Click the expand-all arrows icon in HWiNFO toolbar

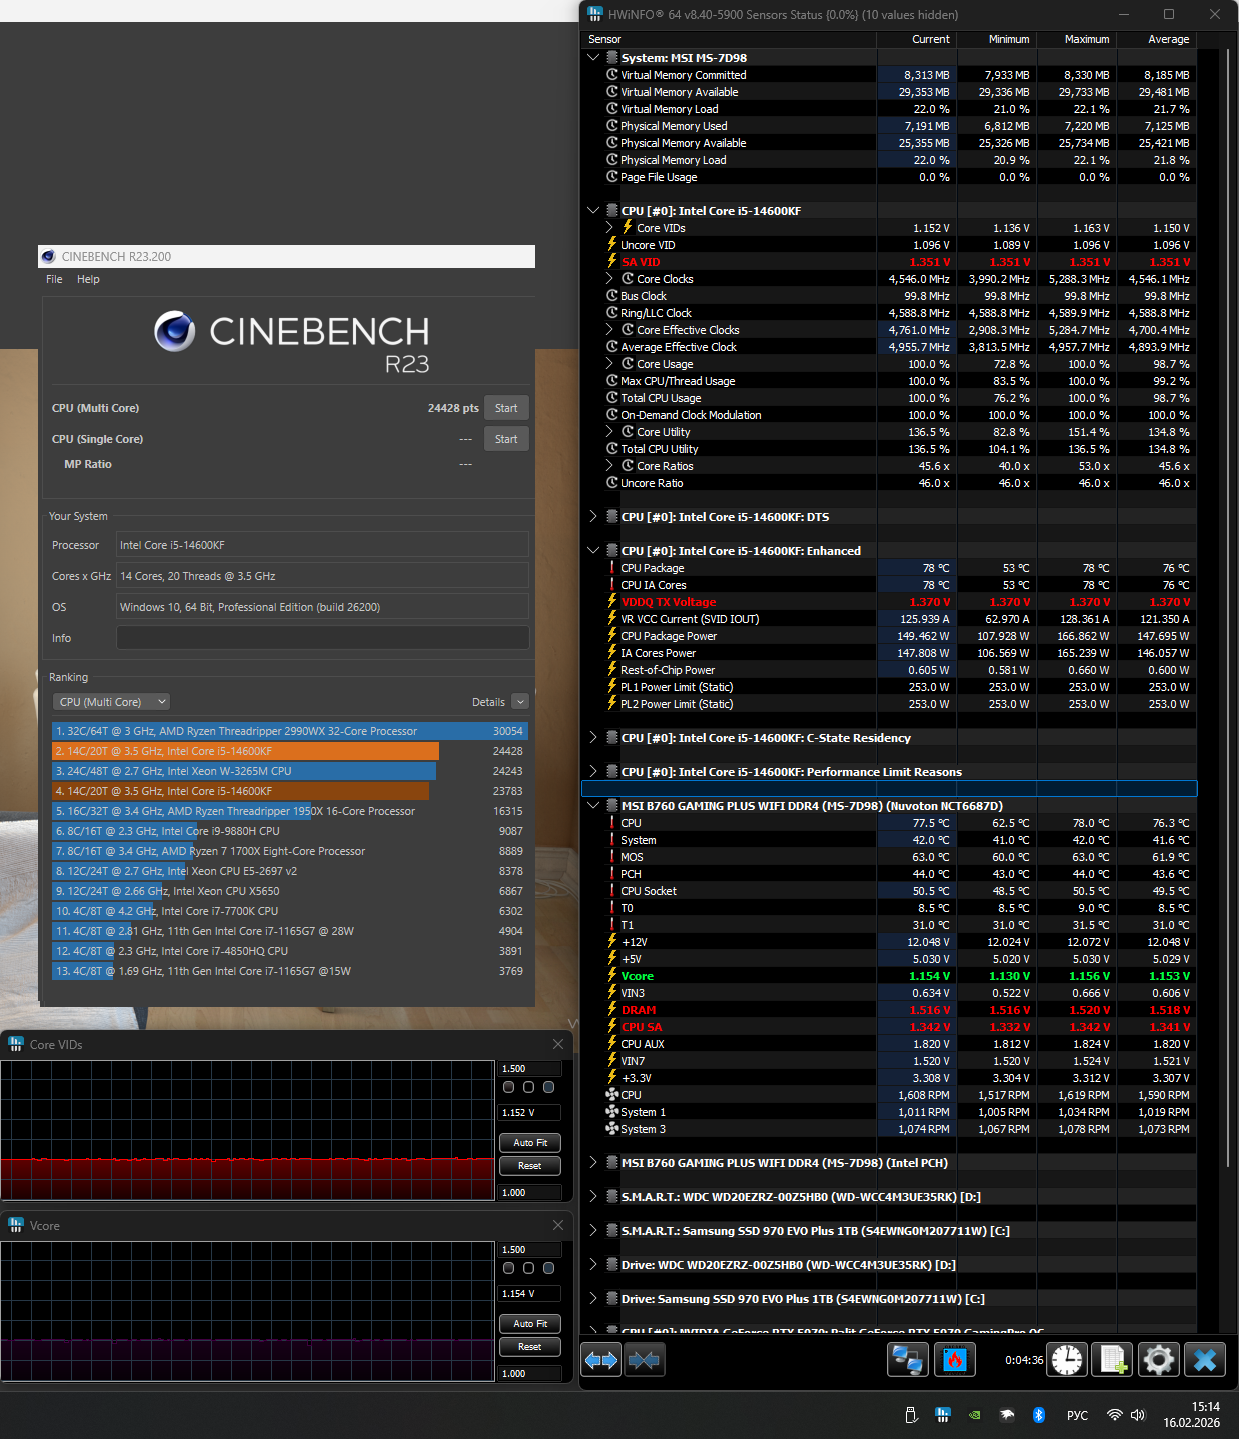point(601,1360)
